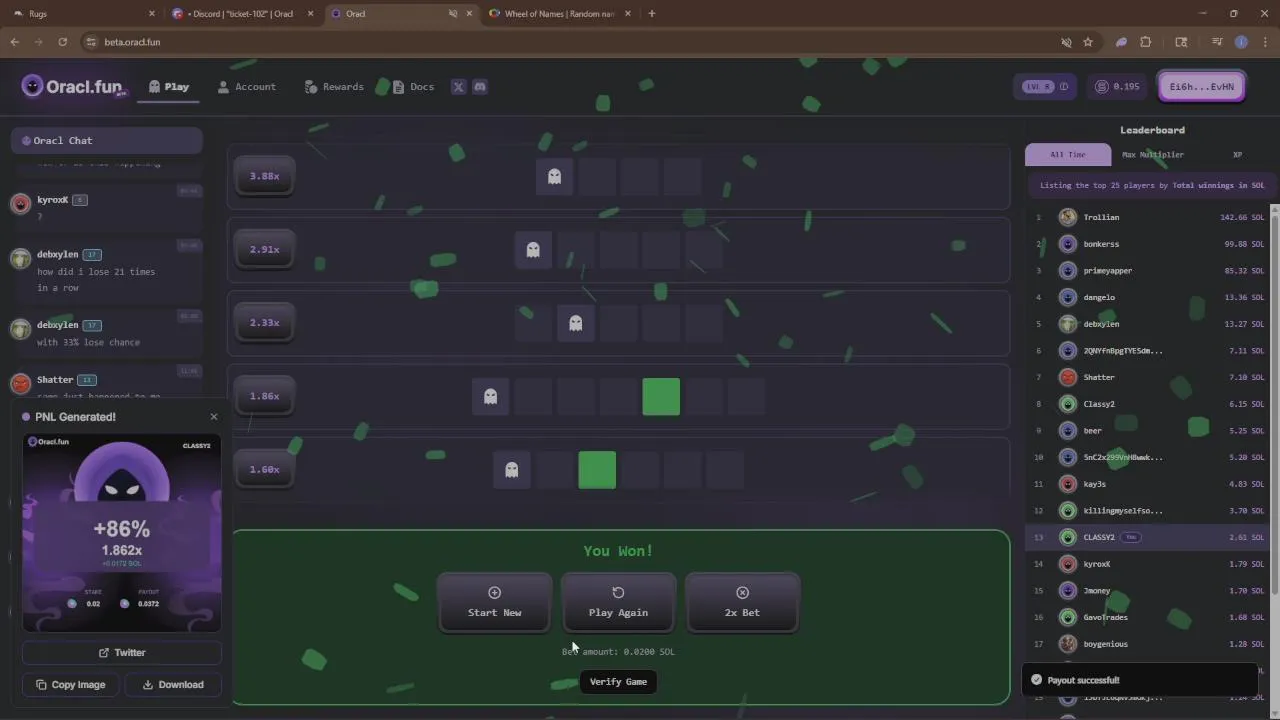Open the Discord icon in navbar

click(x=480, y=87)
